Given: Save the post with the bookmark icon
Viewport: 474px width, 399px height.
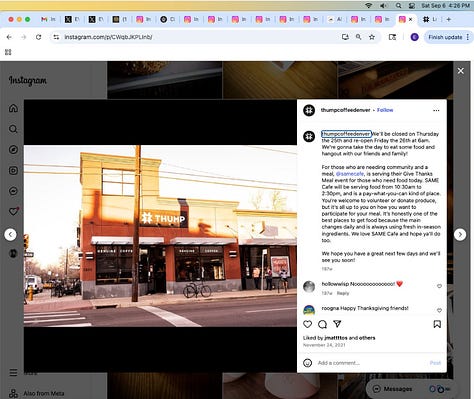Looking at the screenshot, I should 437,324.
